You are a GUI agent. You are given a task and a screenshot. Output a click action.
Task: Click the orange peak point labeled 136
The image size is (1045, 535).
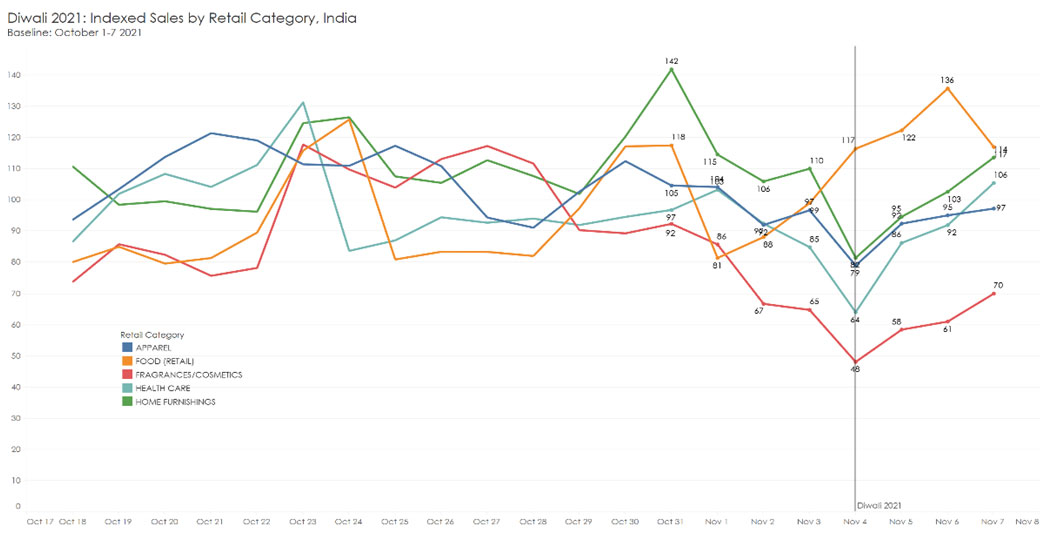tap(947, 88)
